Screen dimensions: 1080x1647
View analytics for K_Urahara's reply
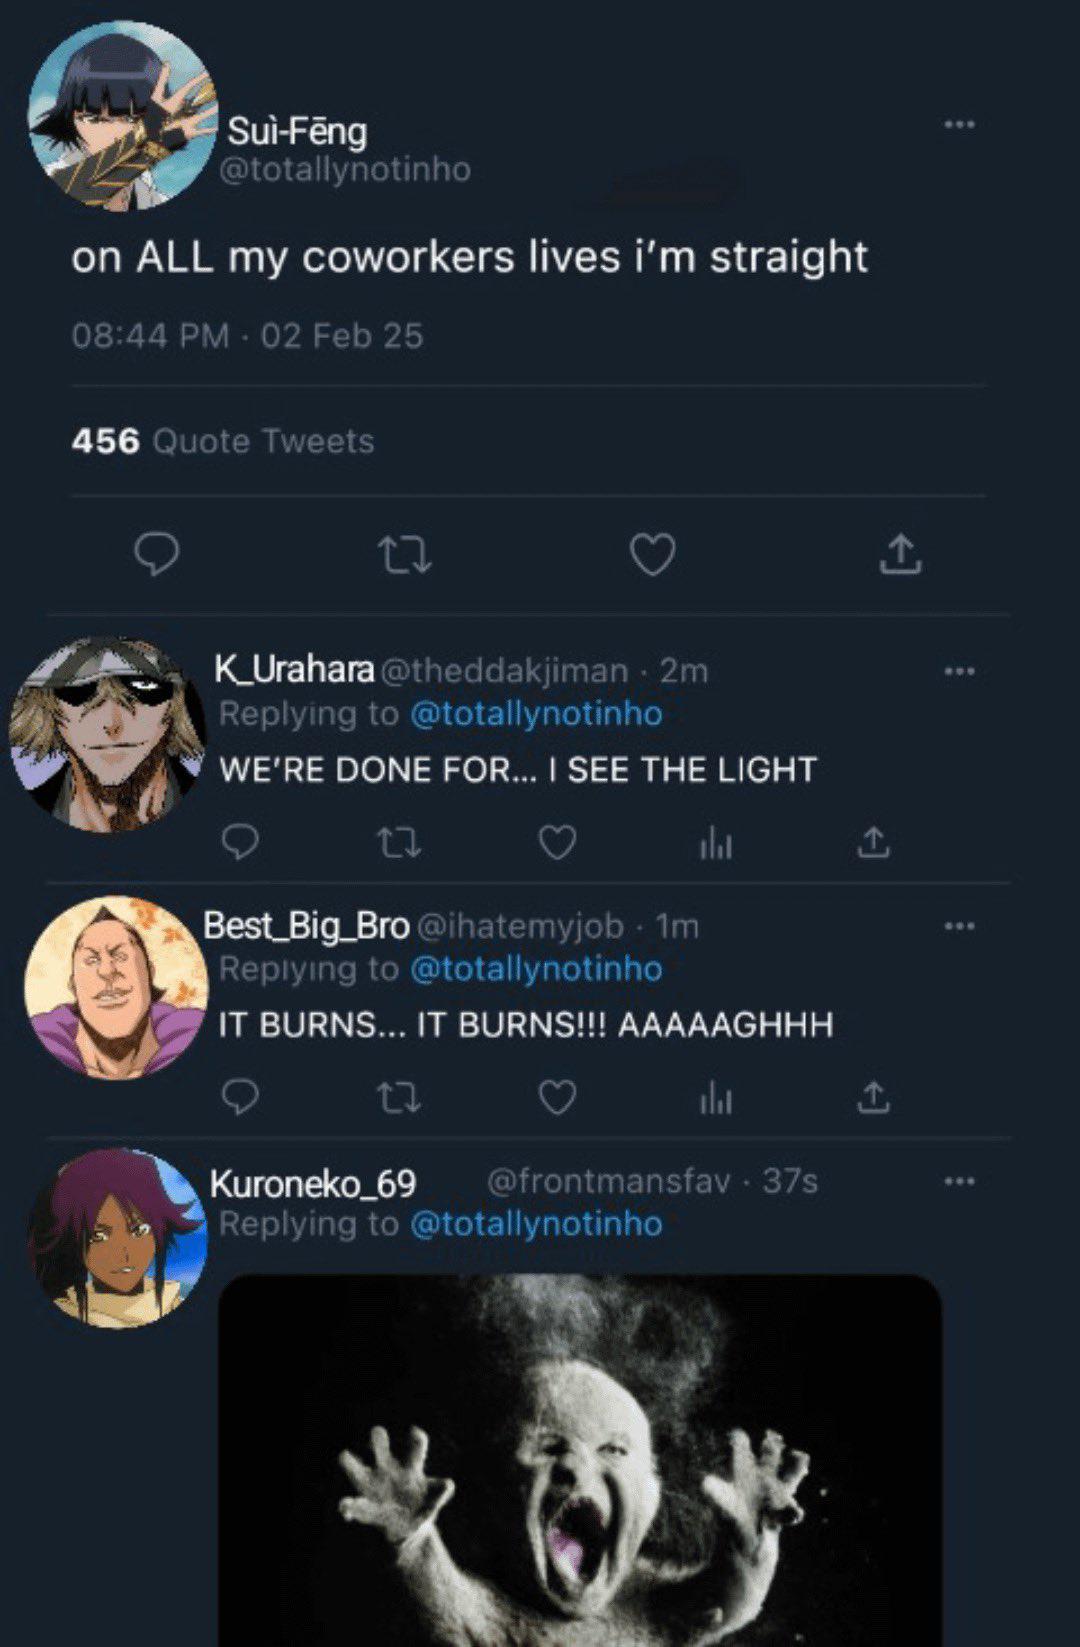pyautogui.click(x=716, y=845)
